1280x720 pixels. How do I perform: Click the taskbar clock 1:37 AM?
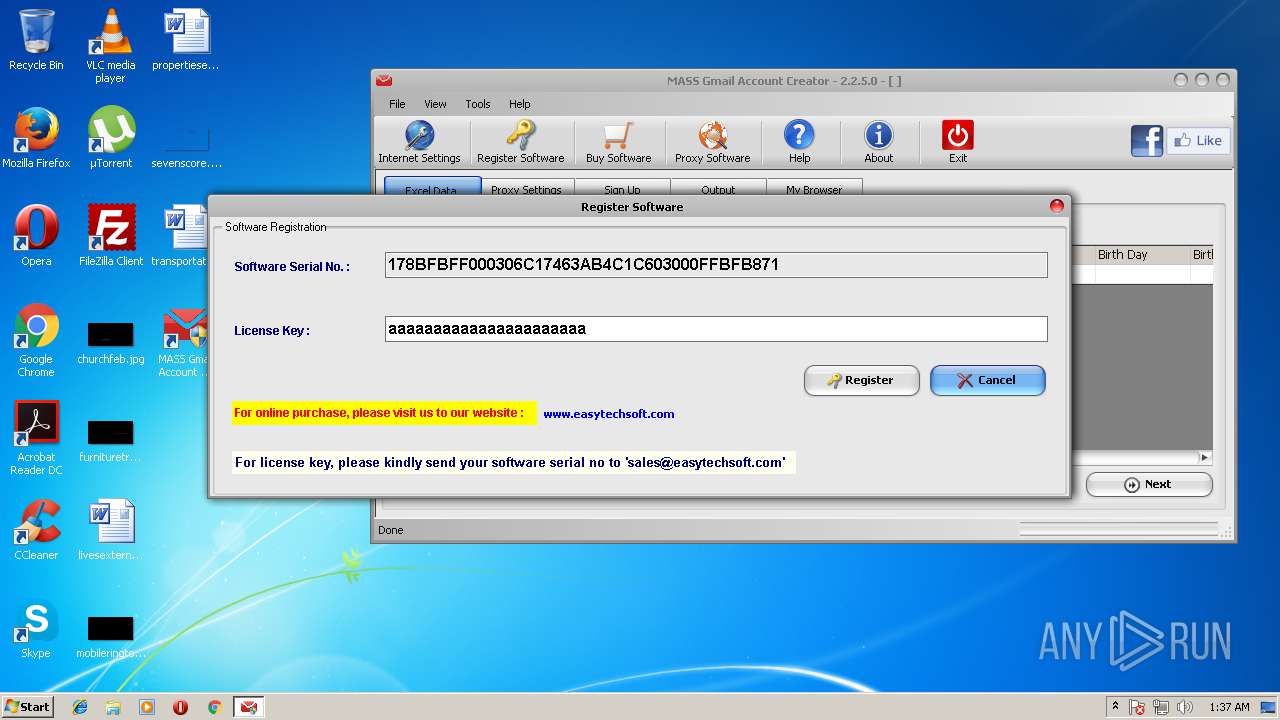[x=1229, y=707]
